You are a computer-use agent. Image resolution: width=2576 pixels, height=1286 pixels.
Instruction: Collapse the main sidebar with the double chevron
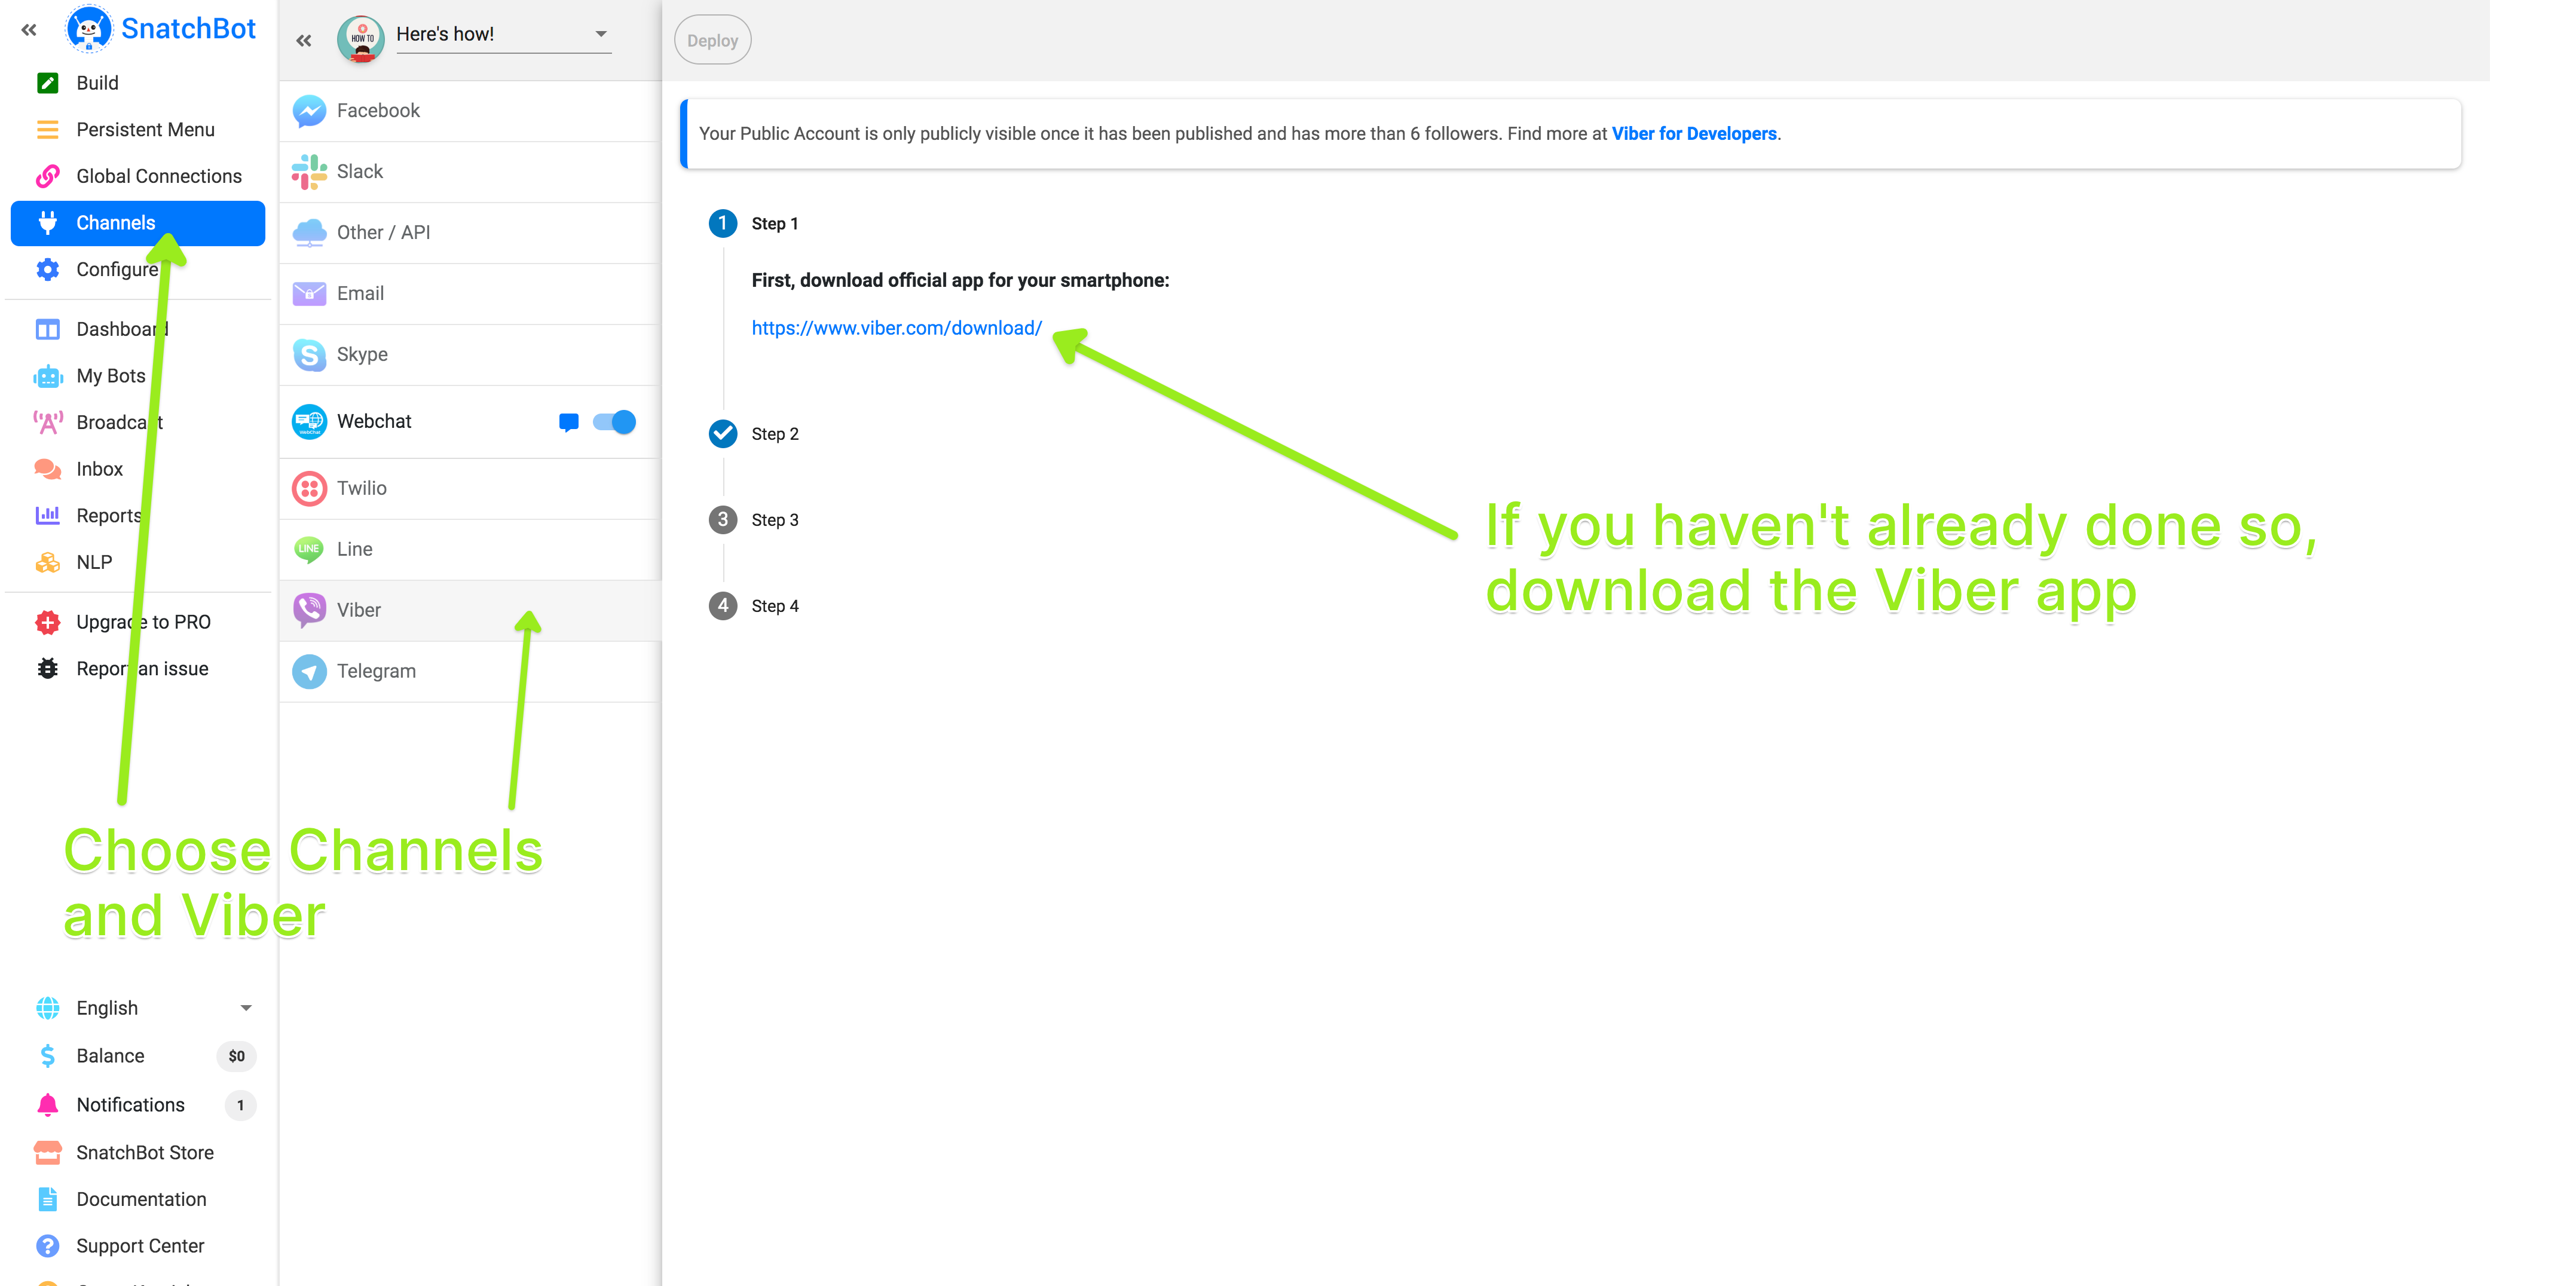28,30
